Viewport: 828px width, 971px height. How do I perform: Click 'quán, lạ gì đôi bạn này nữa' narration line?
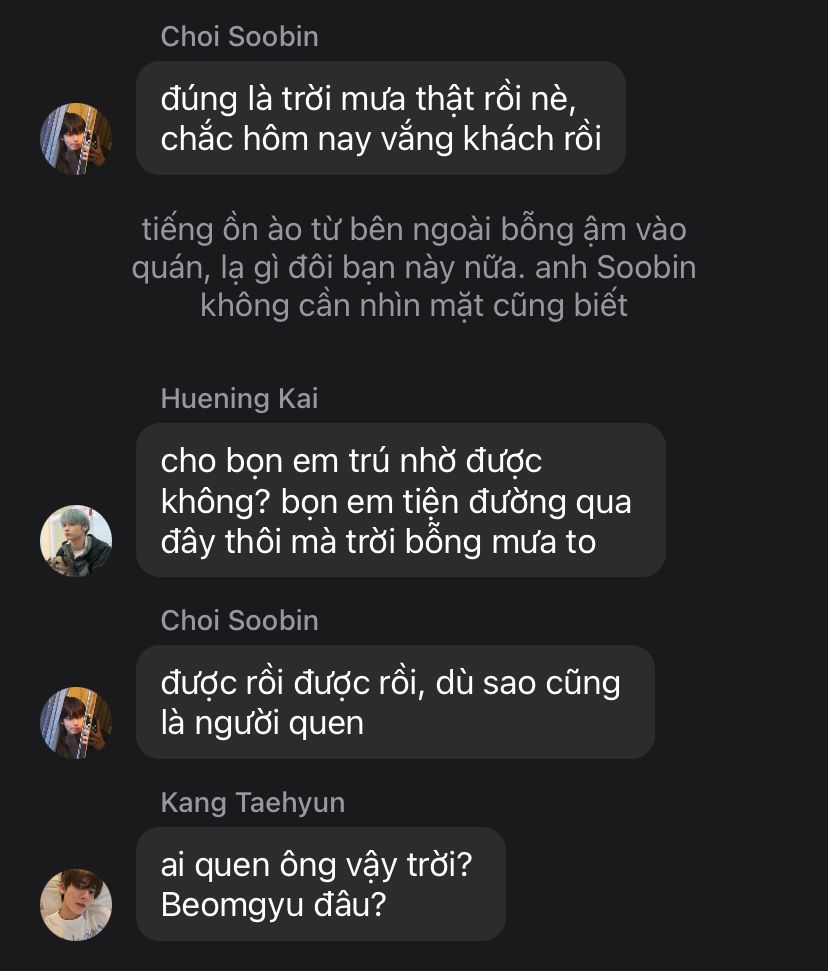click(414, 268)
